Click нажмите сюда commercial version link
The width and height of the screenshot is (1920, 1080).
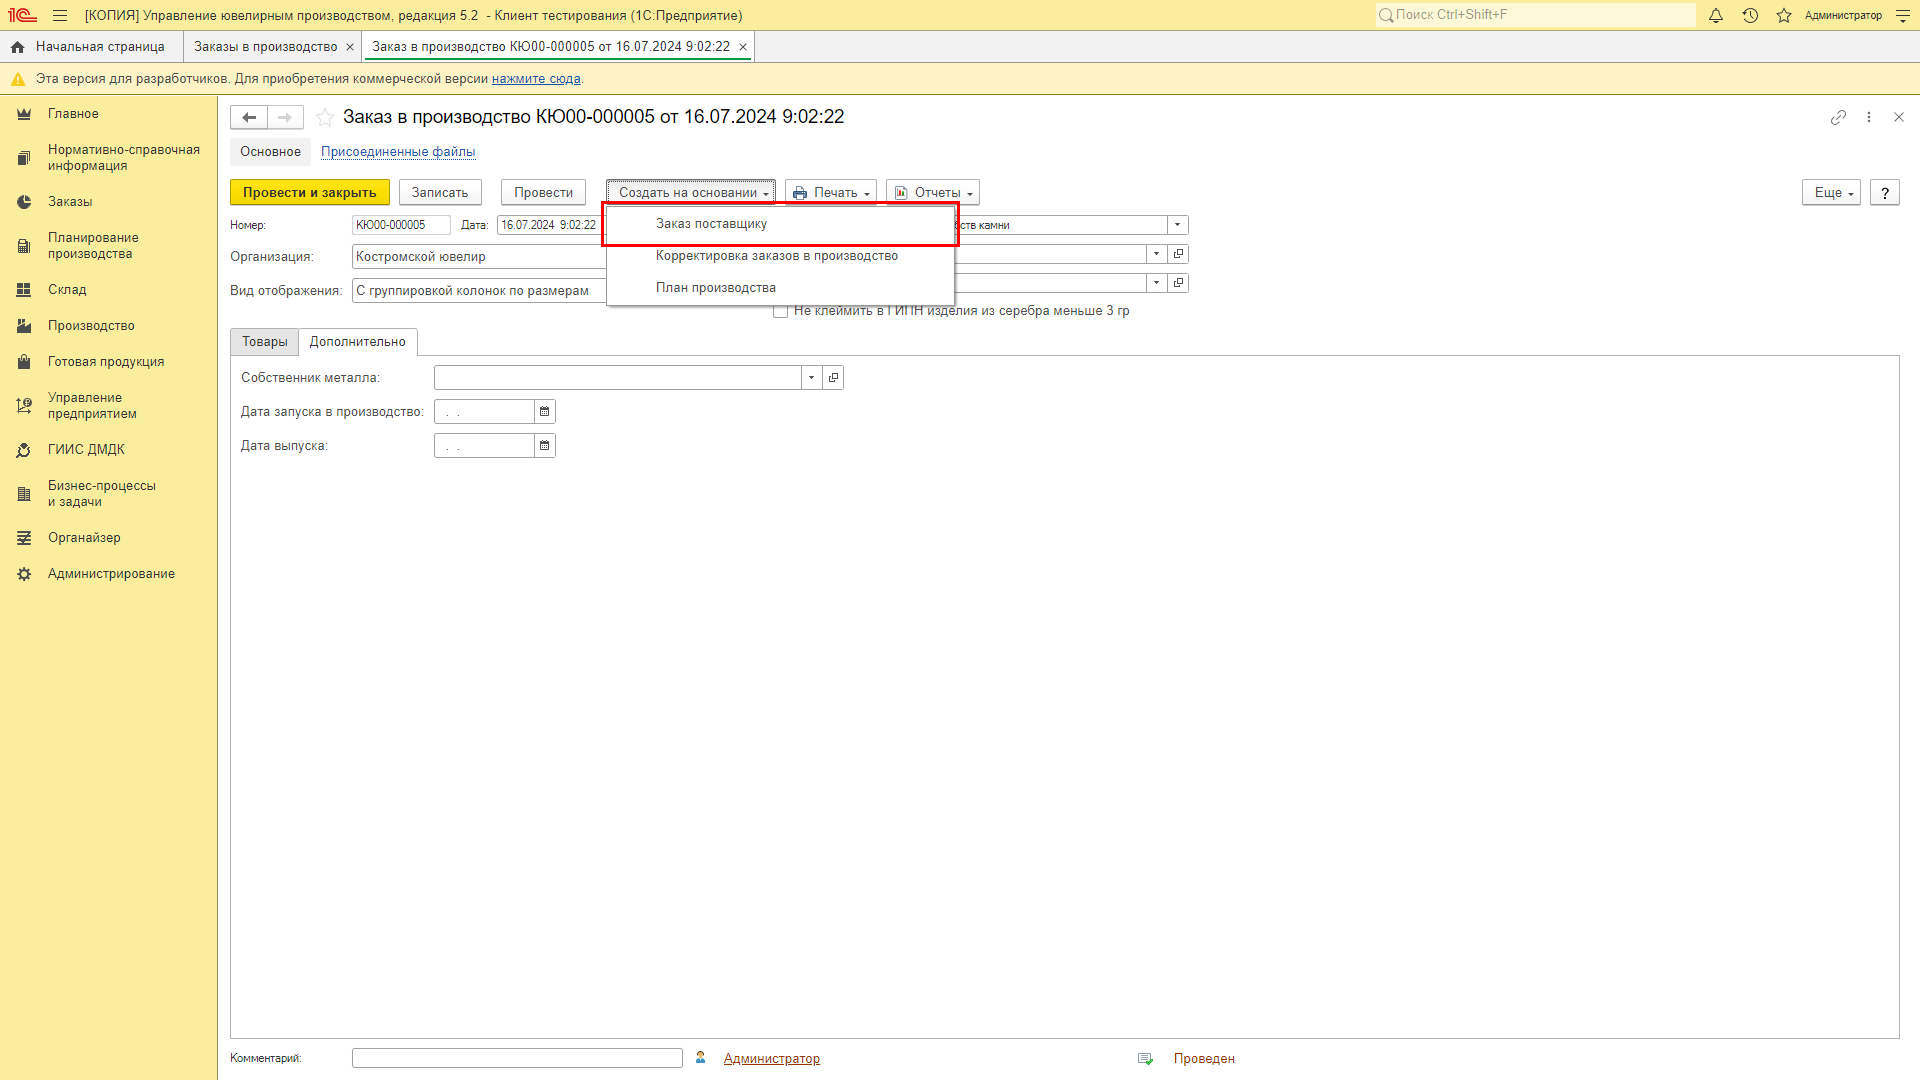(536, 79)
